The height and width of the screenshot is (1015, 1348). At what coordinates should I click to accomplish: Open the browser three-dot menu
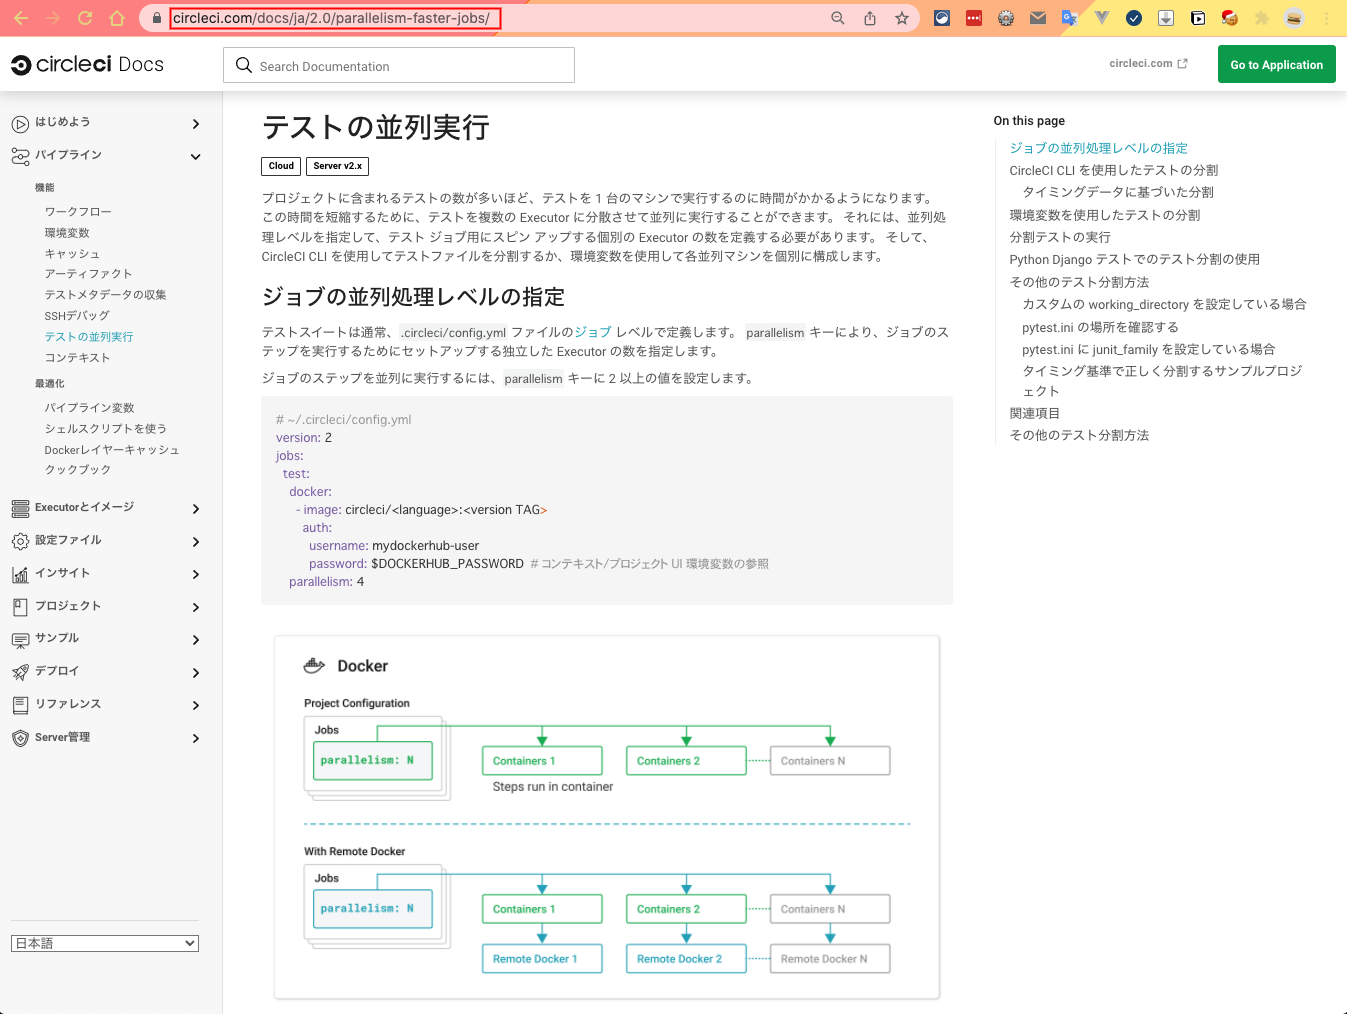(x=1327, y=18)
